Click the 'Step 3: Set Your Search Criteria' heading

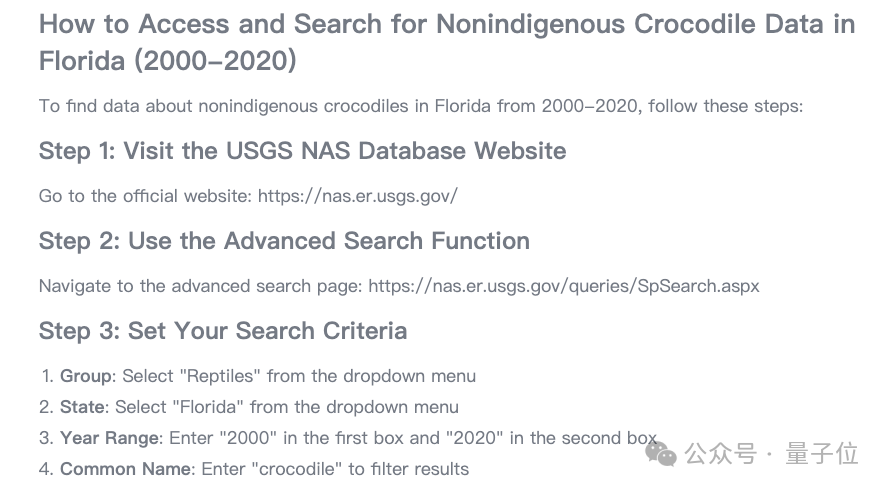click(x=223, y=331)
